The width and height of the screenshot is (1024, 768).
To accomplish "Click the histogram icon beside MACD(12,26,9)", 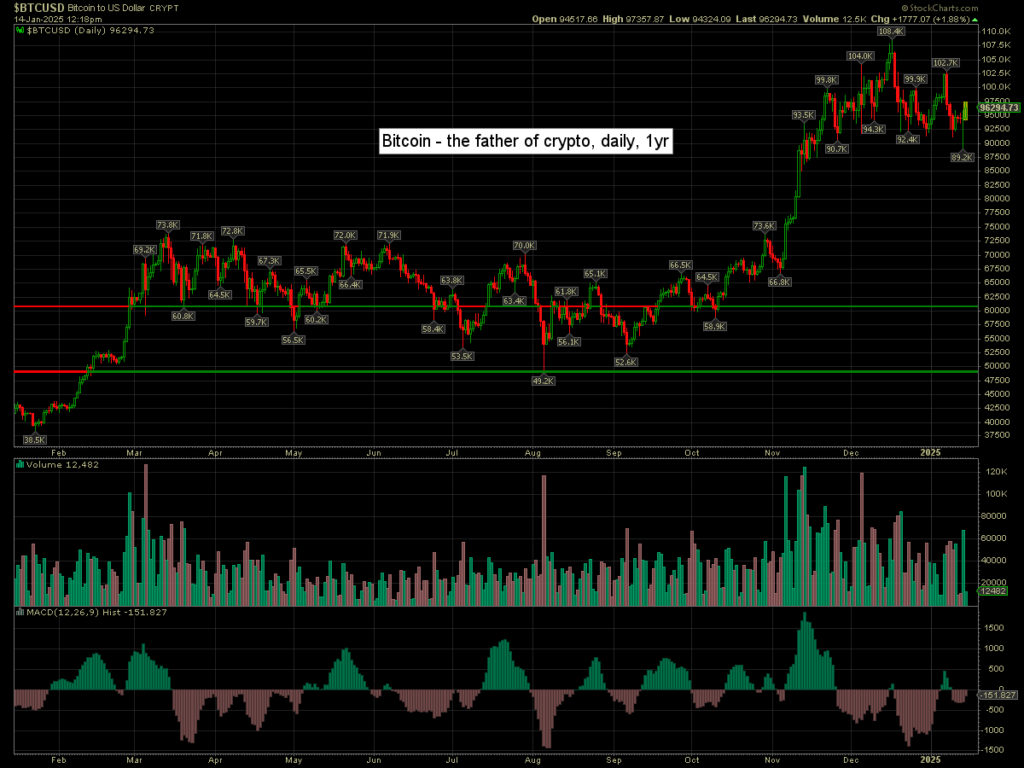I will tap(18, 609).
